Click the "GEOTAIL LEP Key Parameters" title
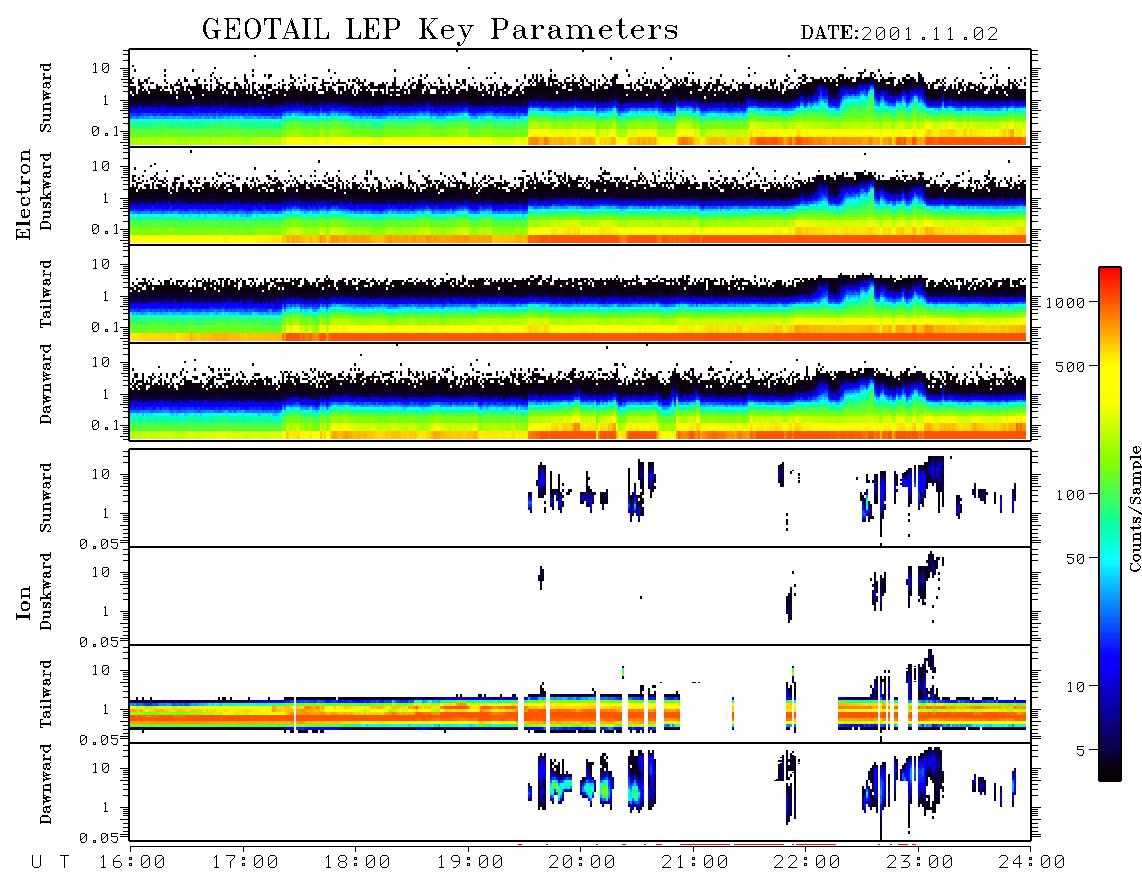 [x=440, y=30]
